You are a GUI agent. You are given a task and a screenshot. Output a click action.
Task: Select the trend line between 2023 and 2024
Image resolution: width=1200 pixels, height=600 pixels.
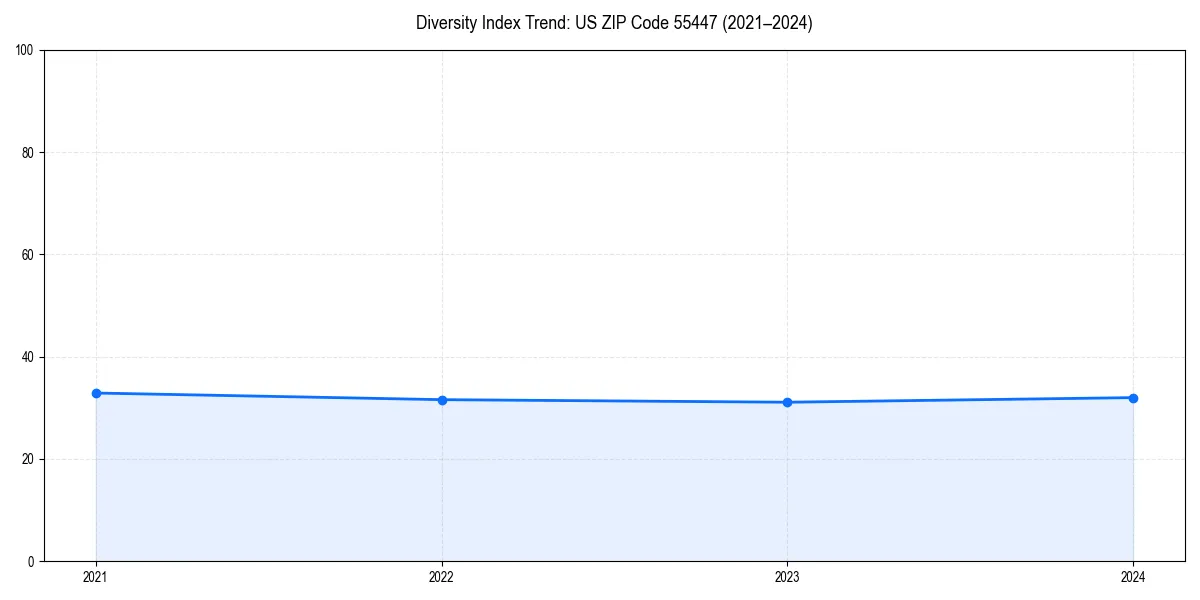click(x=960, y=400)
